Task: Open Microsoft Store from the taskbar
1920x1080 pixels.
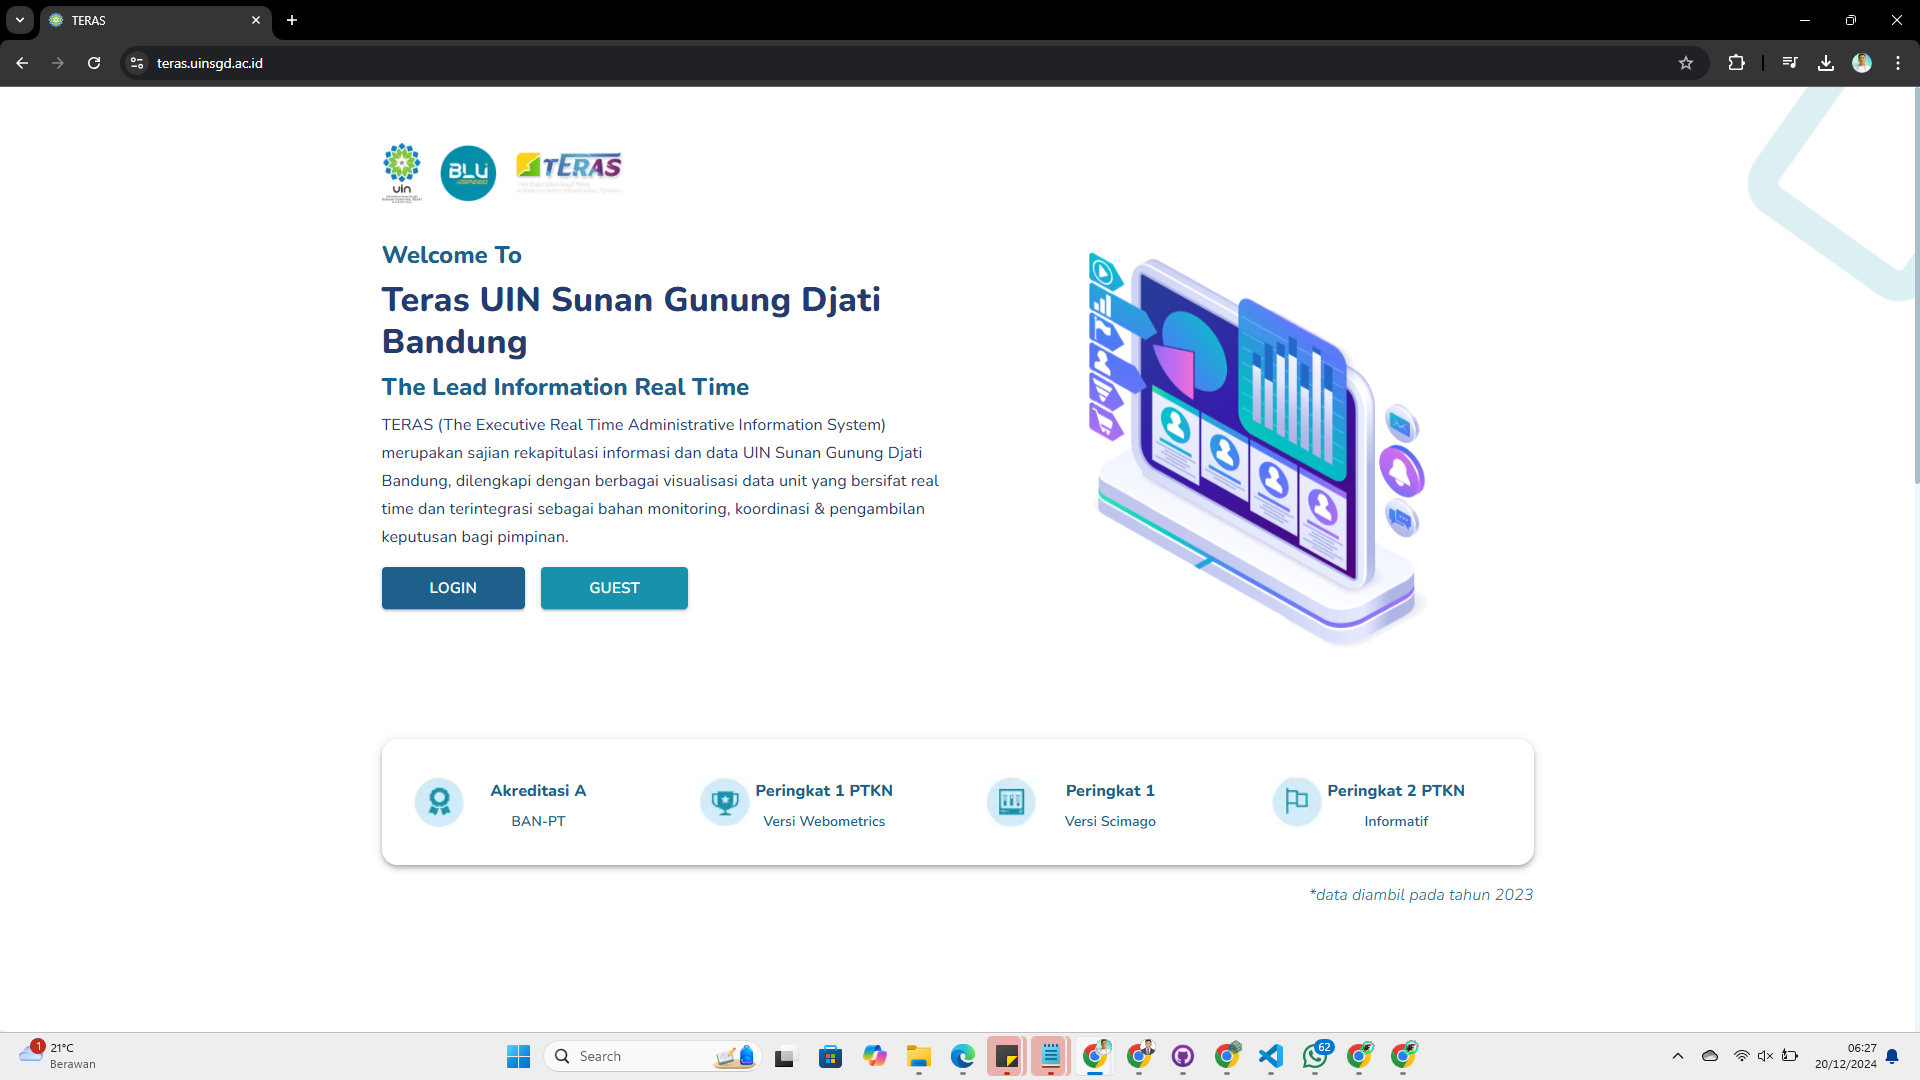Action: tap(830, 1056)
